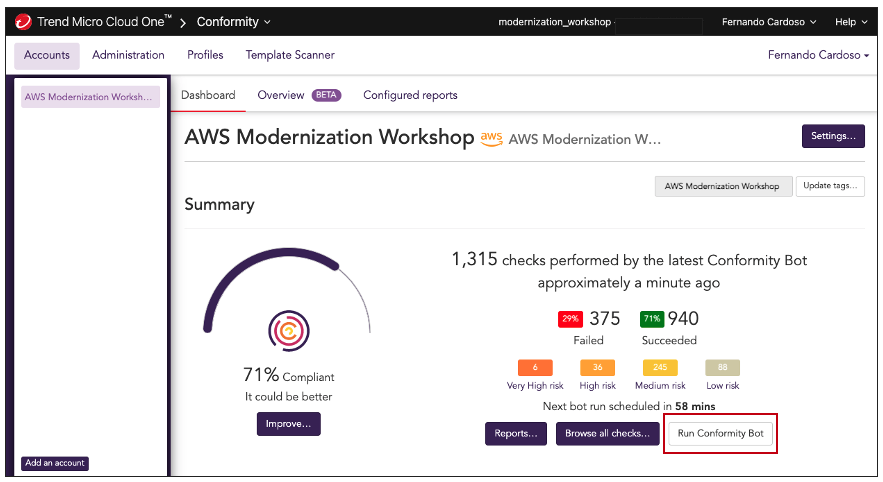Go to the Profiles tab
This screenshot has height=482, width=883.
pos(205,55)
